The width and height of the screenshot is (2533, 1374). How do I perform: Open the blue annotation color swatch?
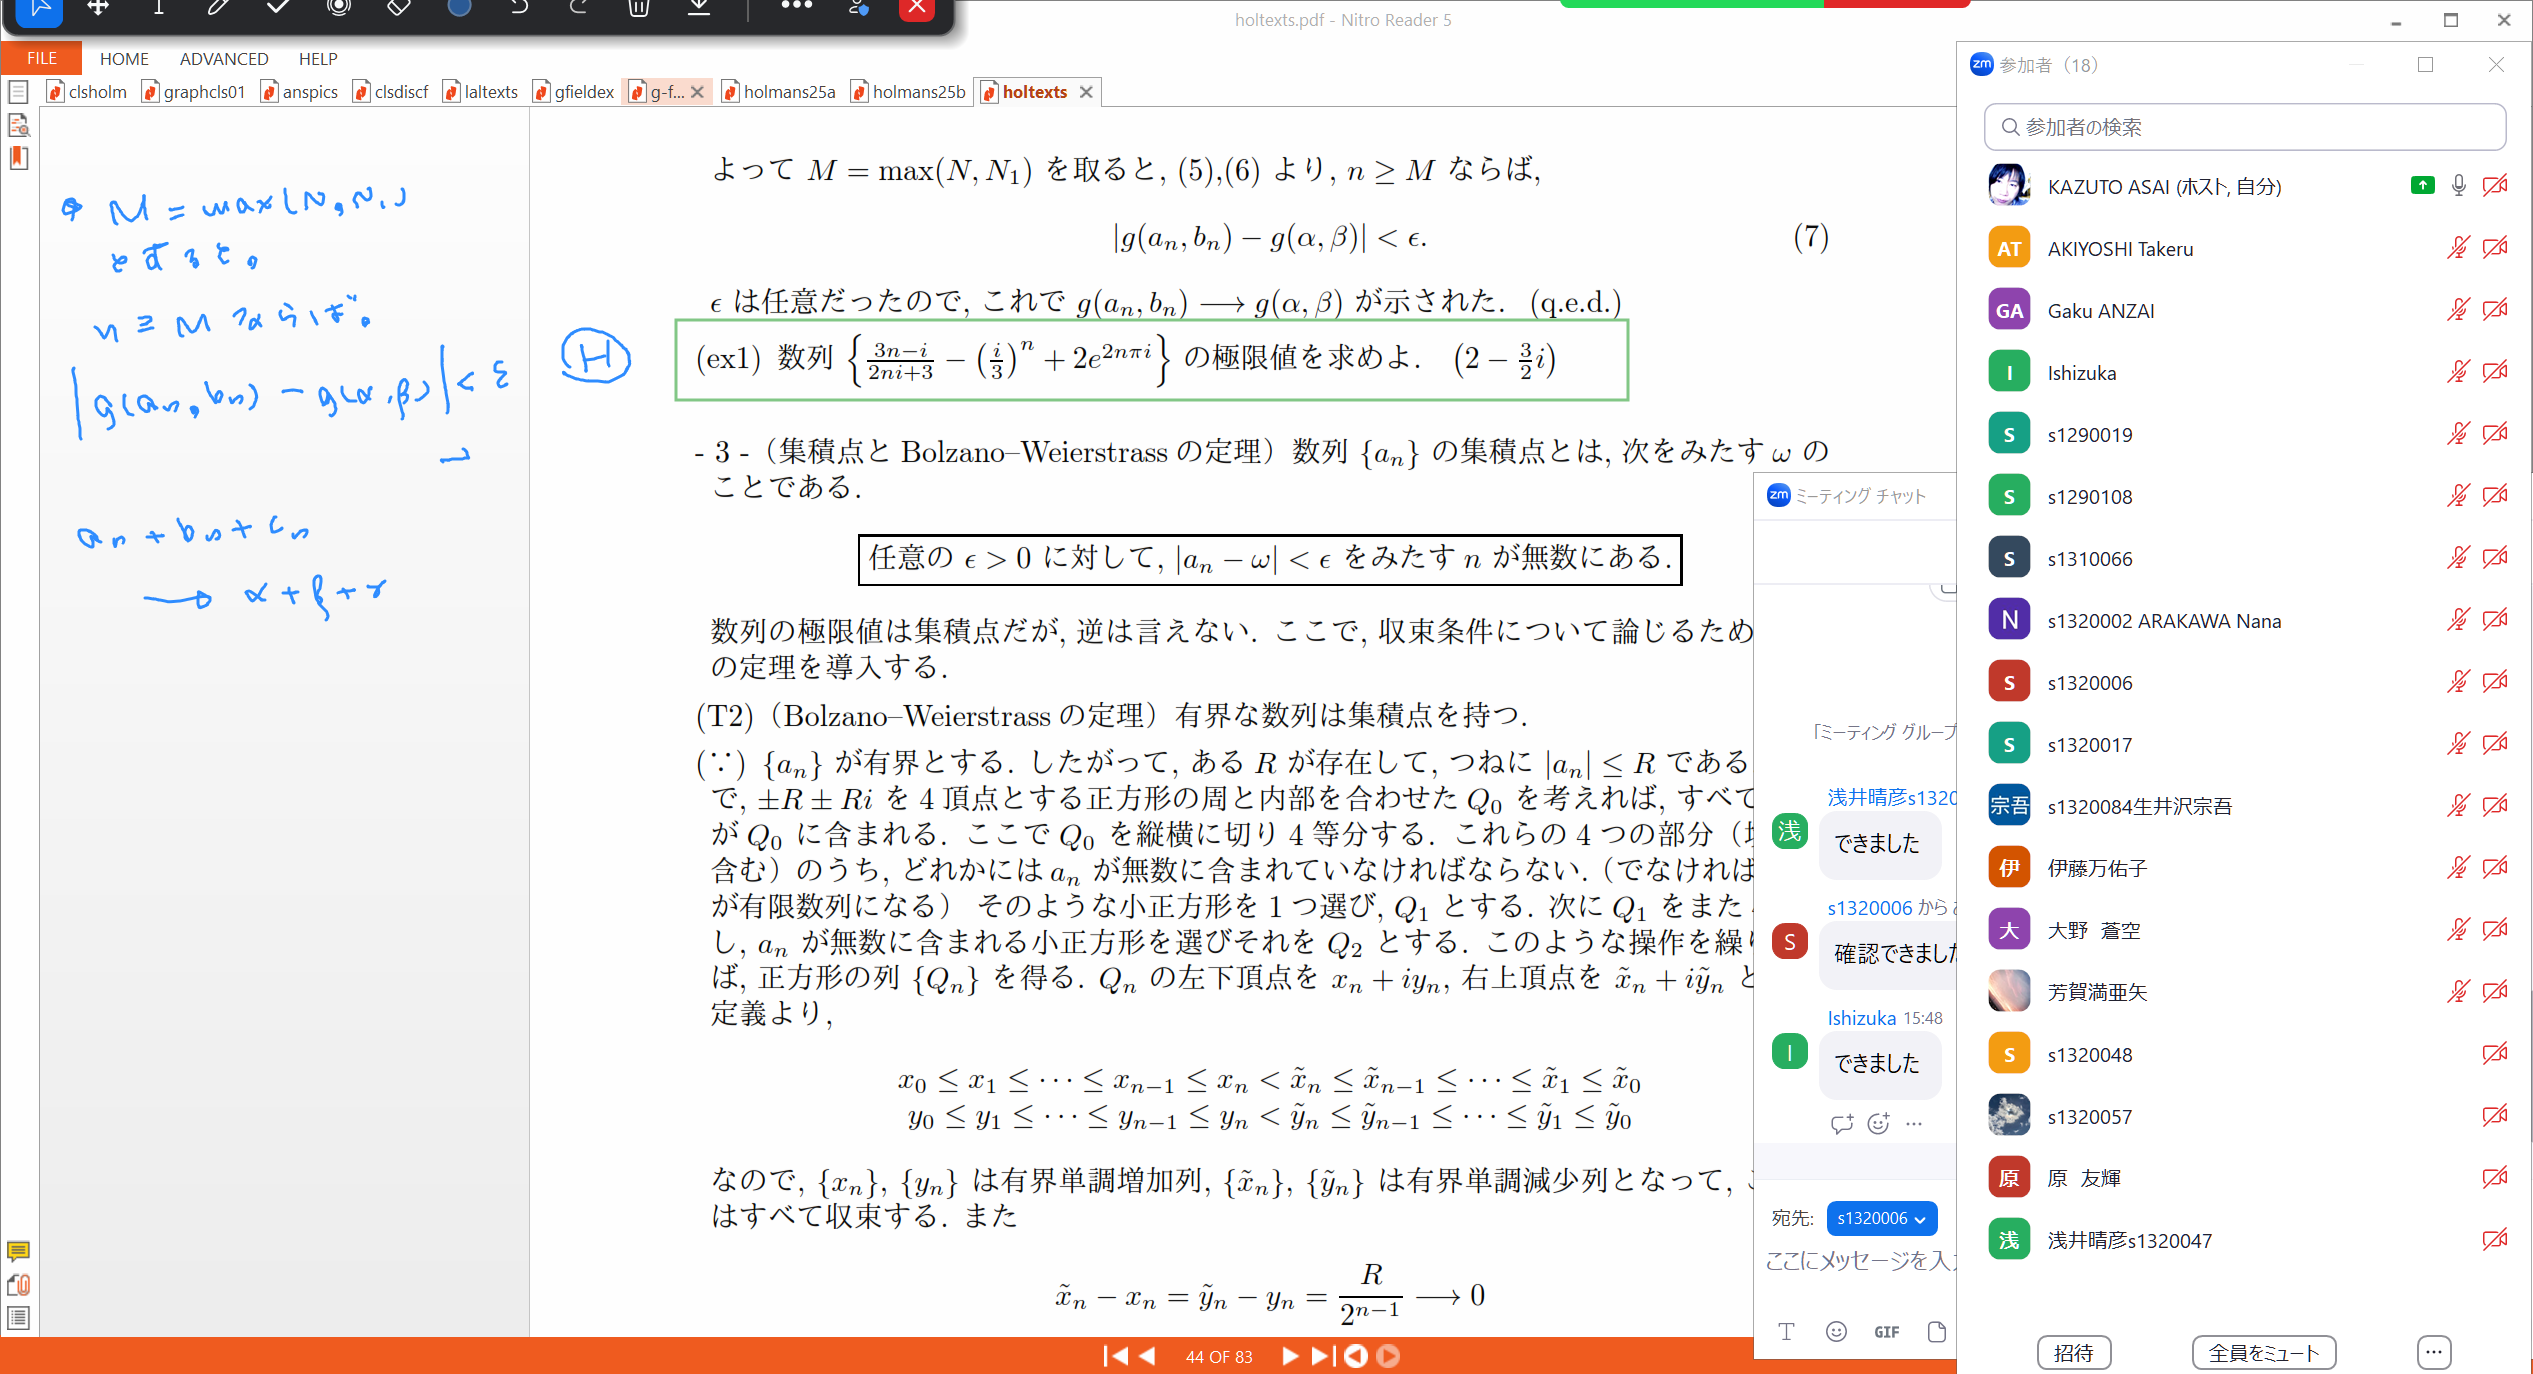(459, 8)
